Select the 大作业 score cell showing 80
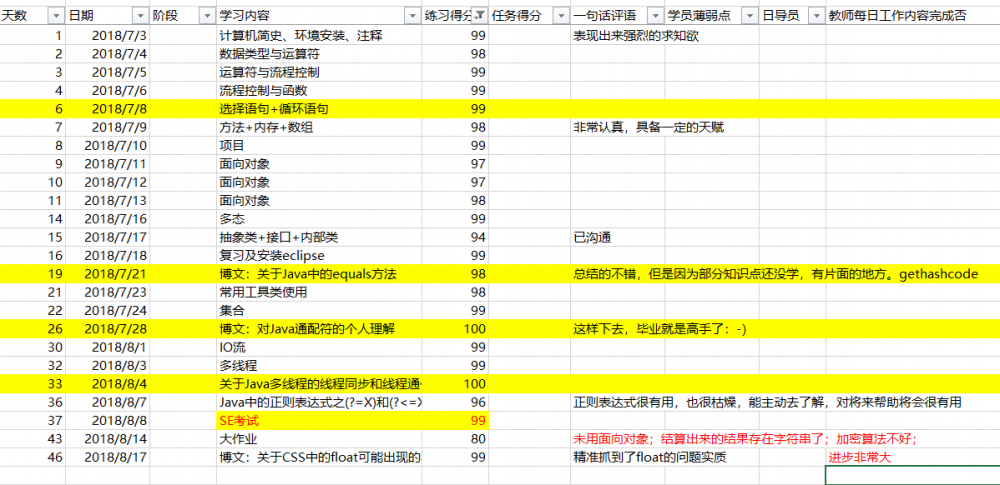1000x485 pixels. click(455, 439)
